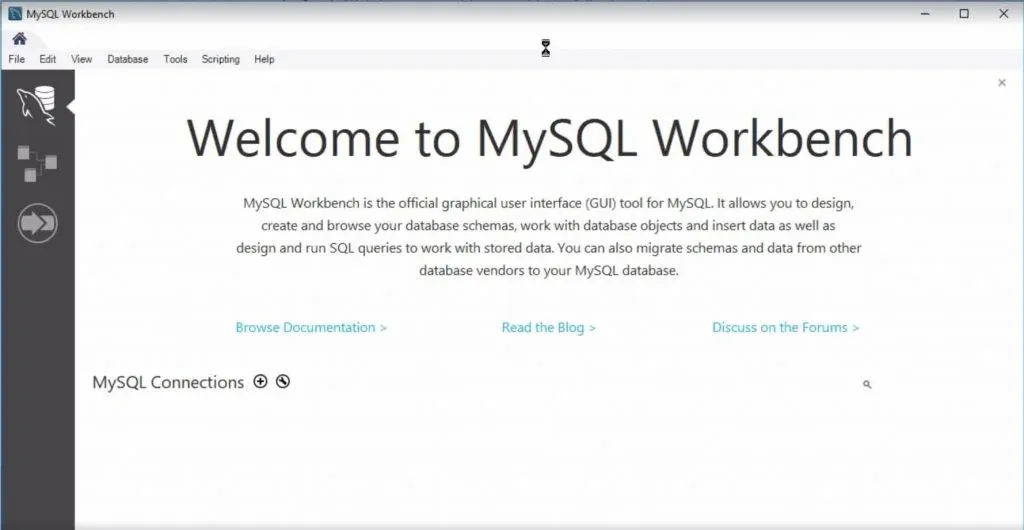
Task: Add a new MySQL connection plus icon
Action: (x=261, y=381)
